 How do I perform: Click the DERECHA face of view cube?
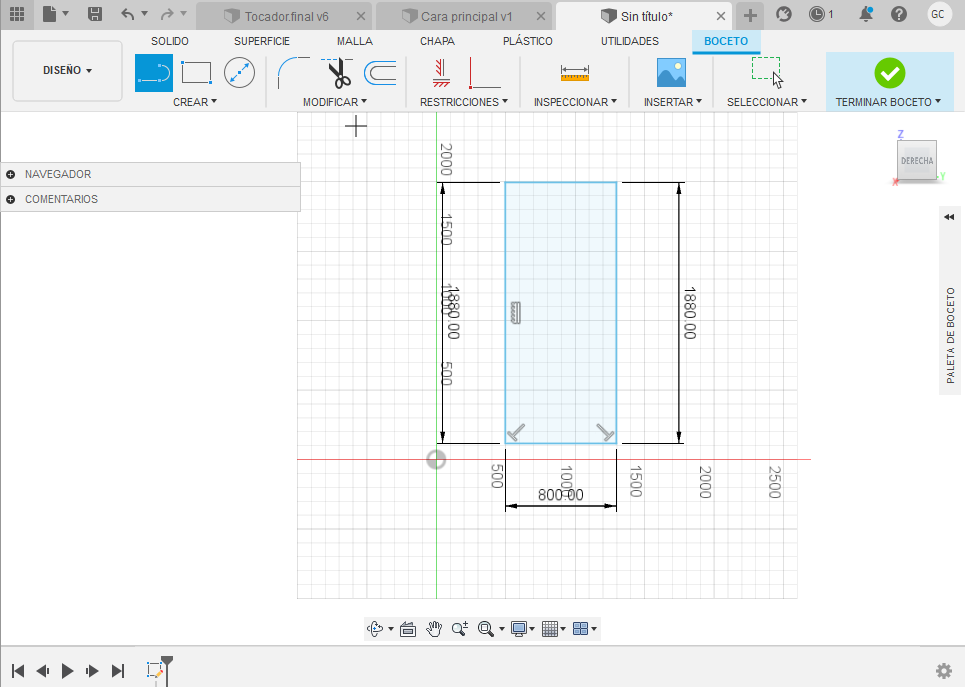click(x=916, y=160)
